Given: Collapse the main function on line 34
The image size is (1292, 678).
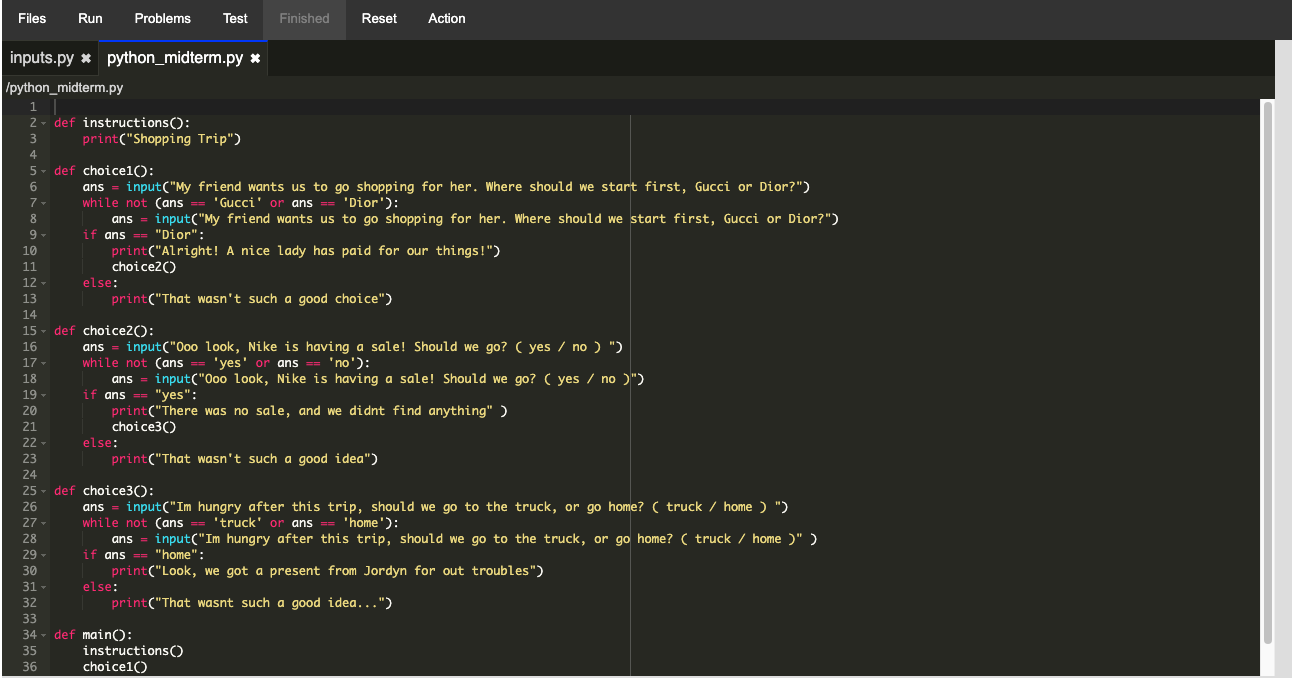Looking at the screenshot, I should [45, 635].
